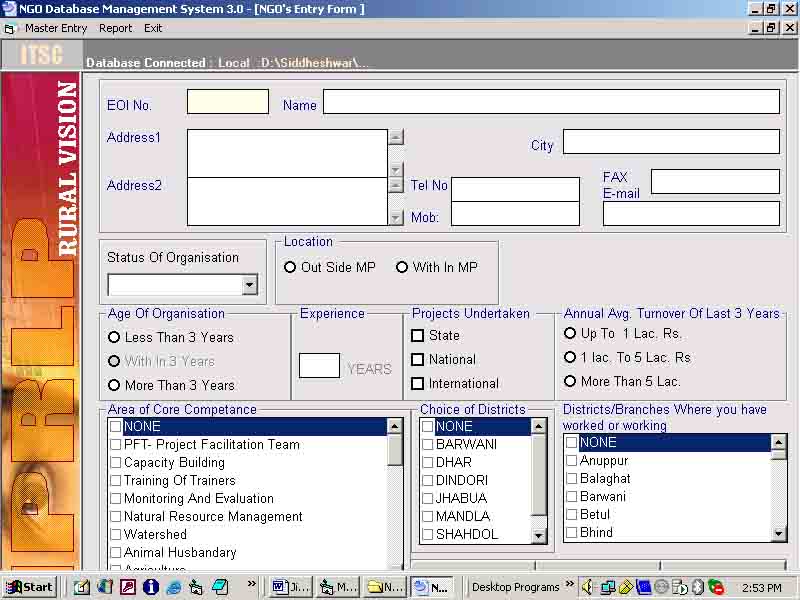Click the Tel No input field
Screen dimensions: 800x600
point(515,189)
